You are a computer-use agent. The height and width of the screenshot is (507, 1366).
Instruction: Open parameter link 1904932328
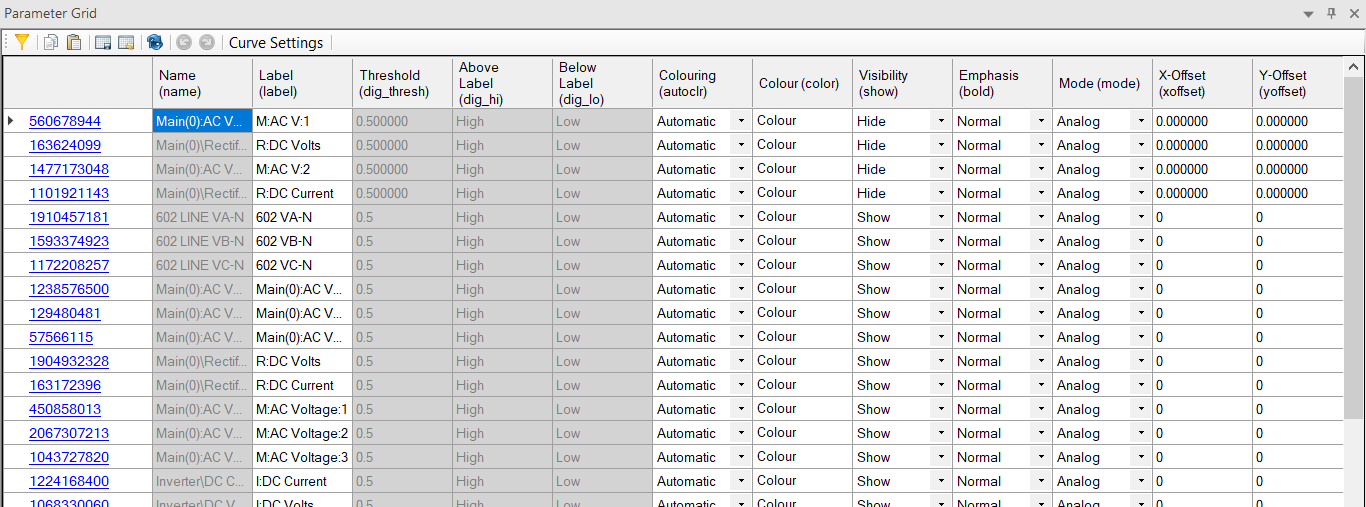69,361
